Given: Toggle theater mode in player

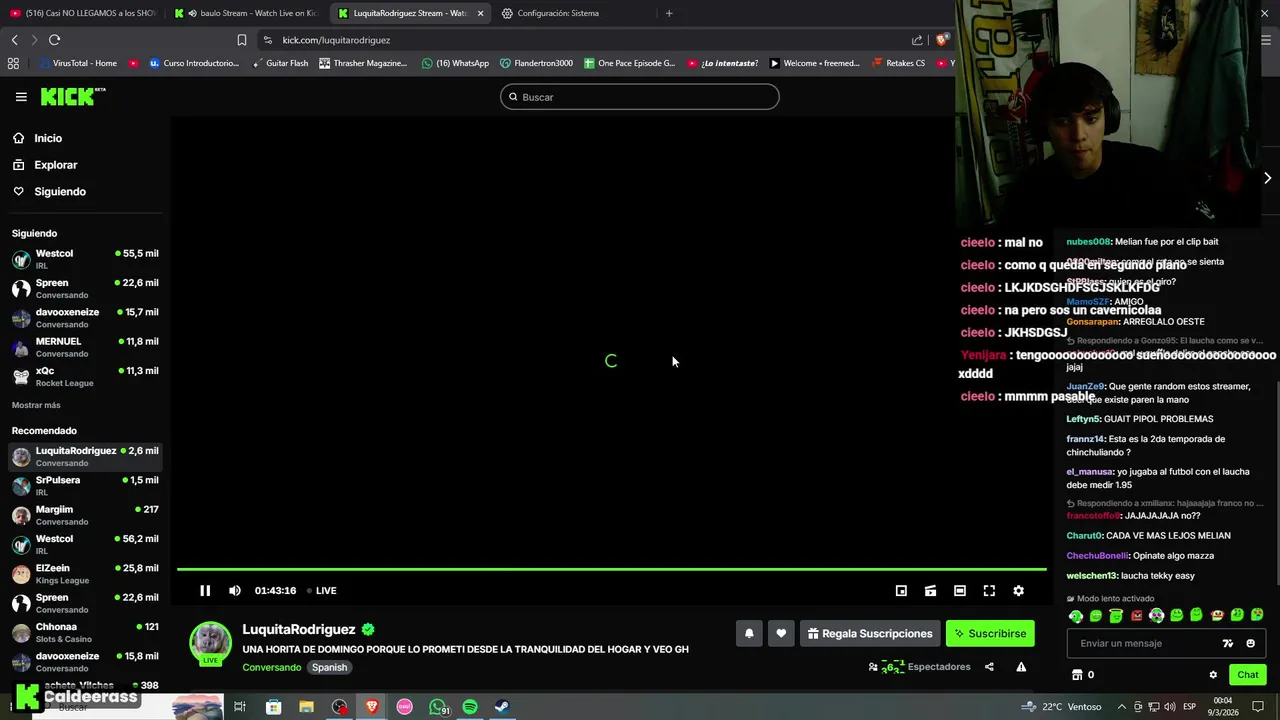Looking at the screenshot, I should (x=960, y=591).
